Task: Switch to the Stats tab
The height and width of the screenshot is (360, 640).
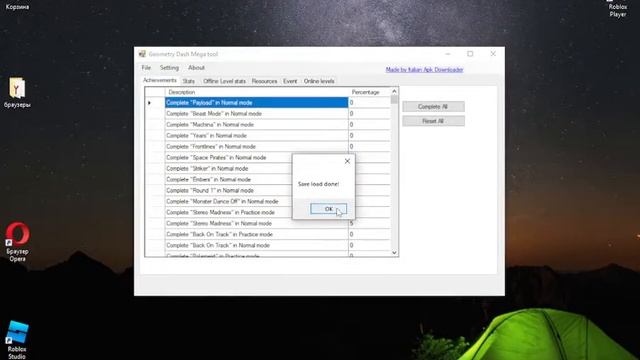Action: point(189,81)
